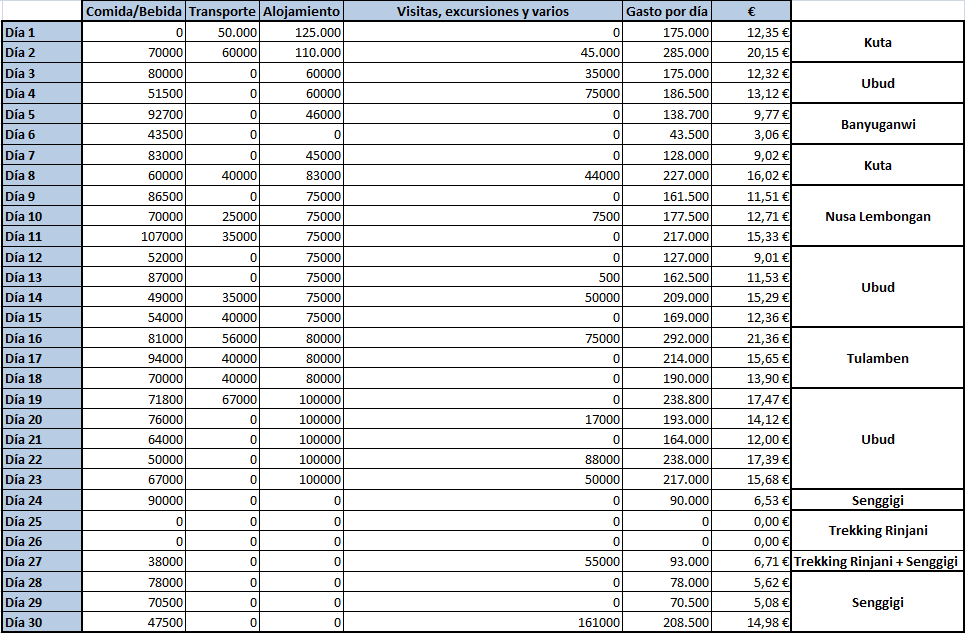Select the Día 1 row label

click(x=42, y=32)
